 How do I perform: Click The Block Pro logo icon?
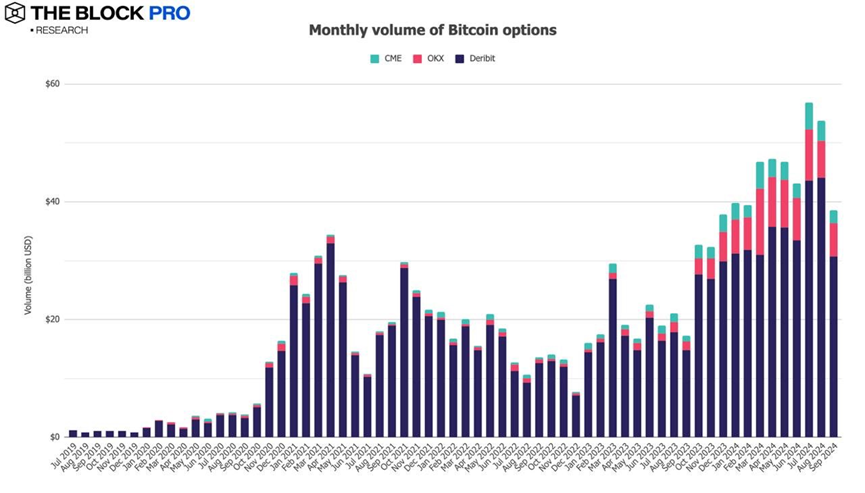15,14
